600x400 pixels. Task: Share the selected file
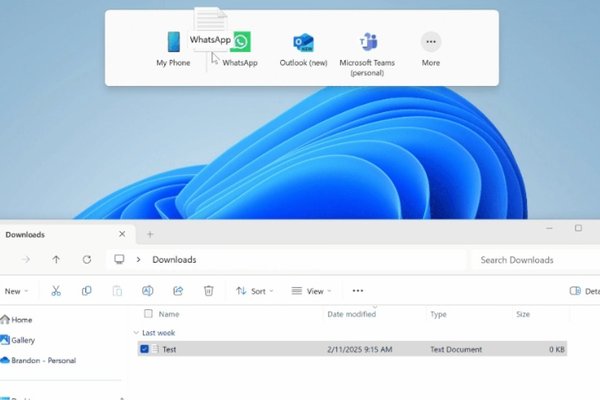tap(178, 291)
